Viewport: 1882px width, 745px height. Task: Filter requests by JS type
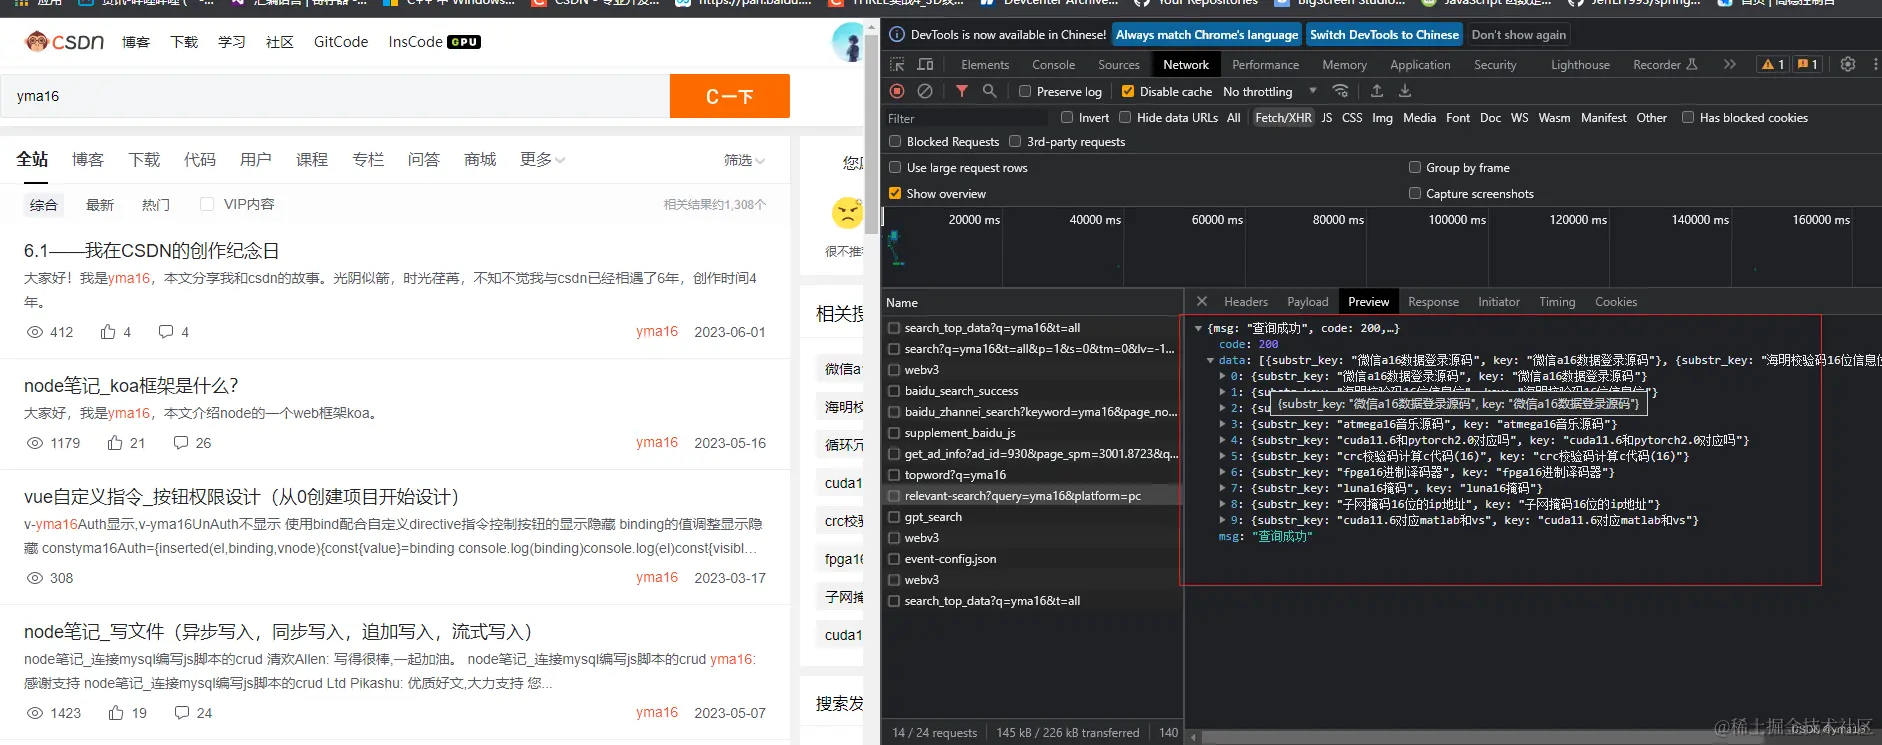coord(1326,117)
